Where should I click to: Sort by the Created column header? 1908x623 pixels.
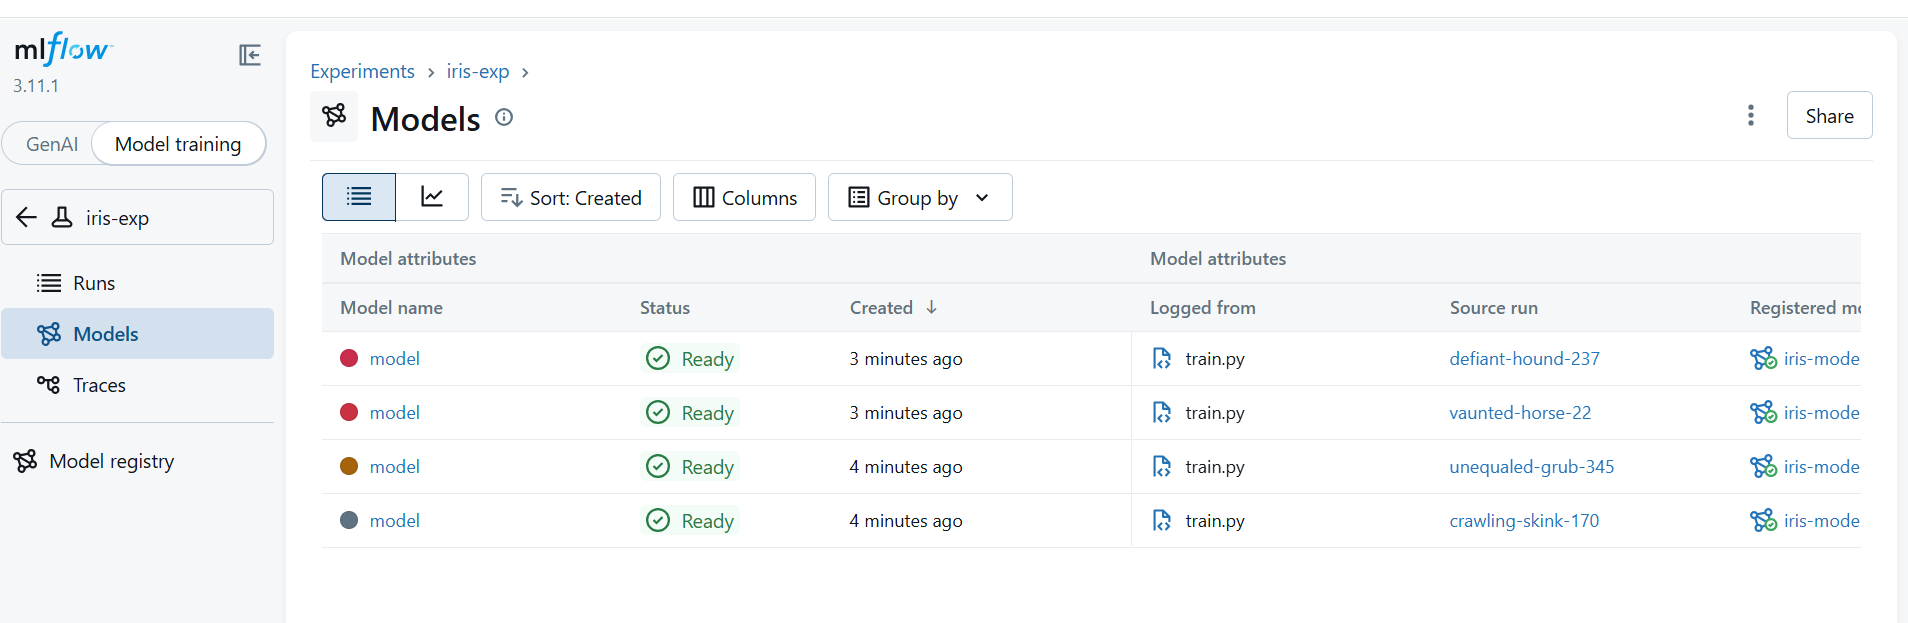881,307
